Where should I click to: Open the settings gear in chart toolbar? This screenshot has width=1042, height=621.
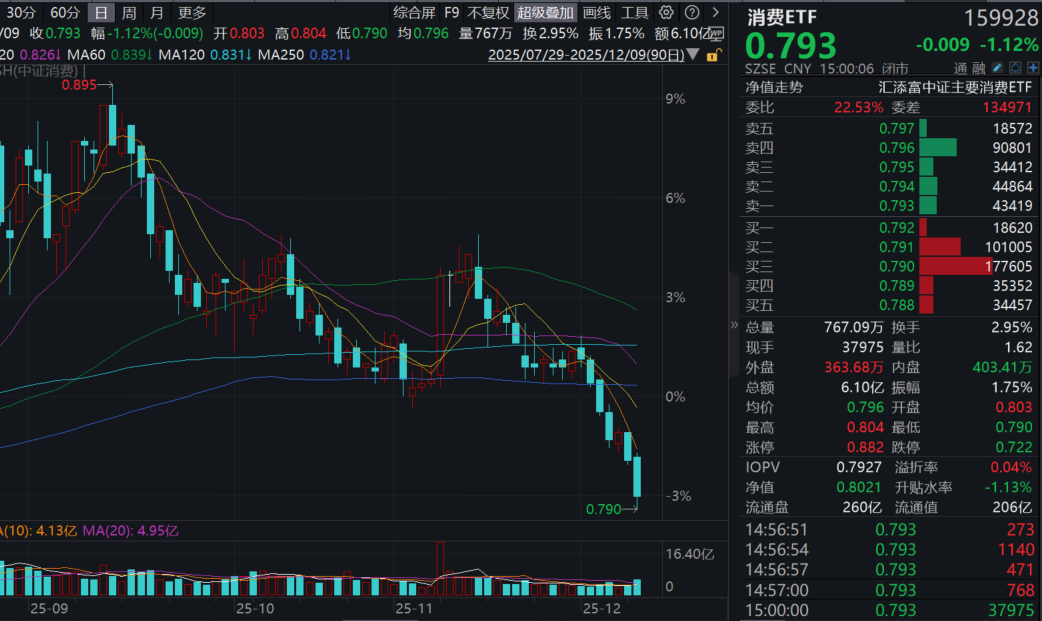[666, 12]
